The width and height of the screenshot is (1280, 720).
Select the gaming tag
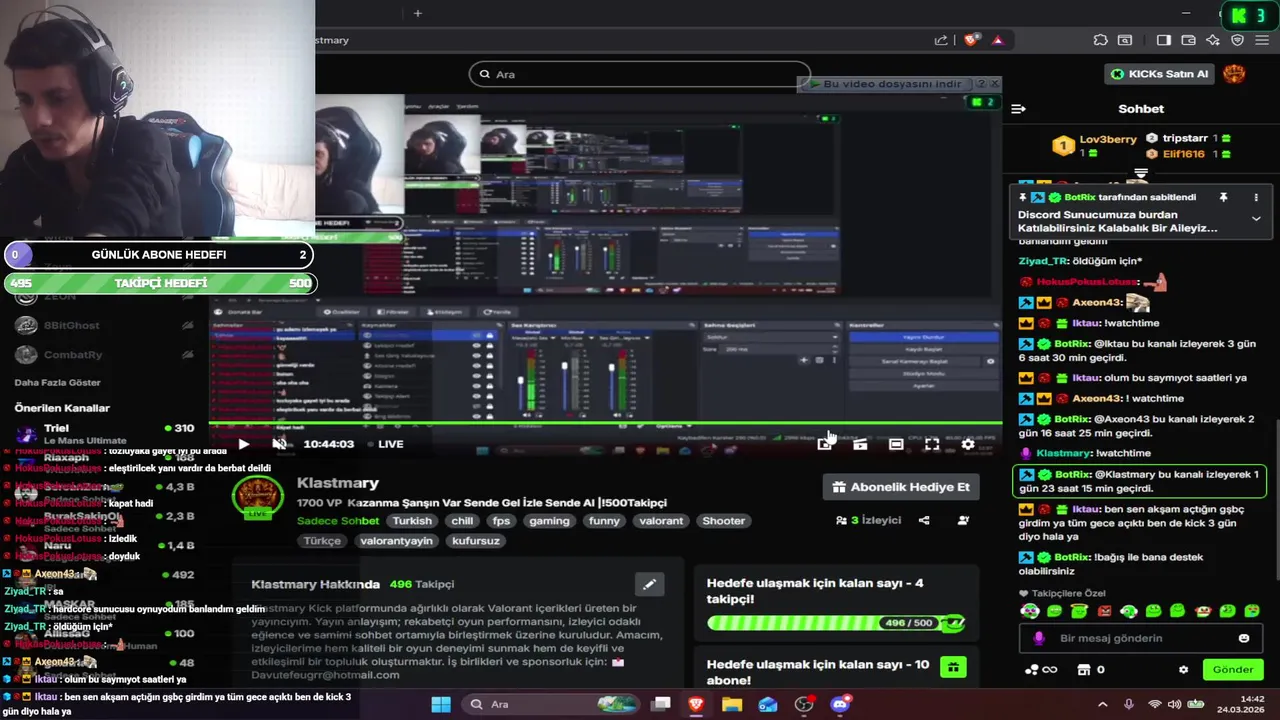(x=549, y=521)
